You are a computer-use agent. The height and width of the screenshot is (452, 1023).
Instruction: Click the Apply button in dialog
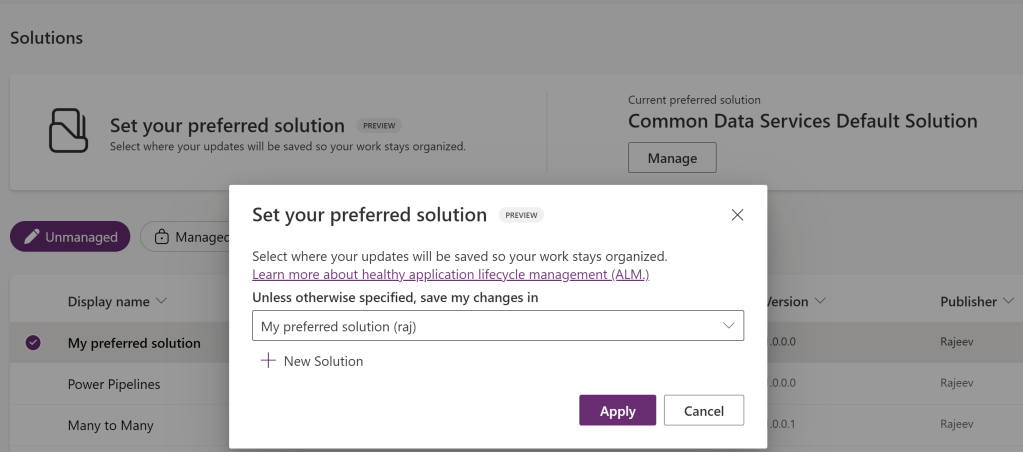coord(617,411)
